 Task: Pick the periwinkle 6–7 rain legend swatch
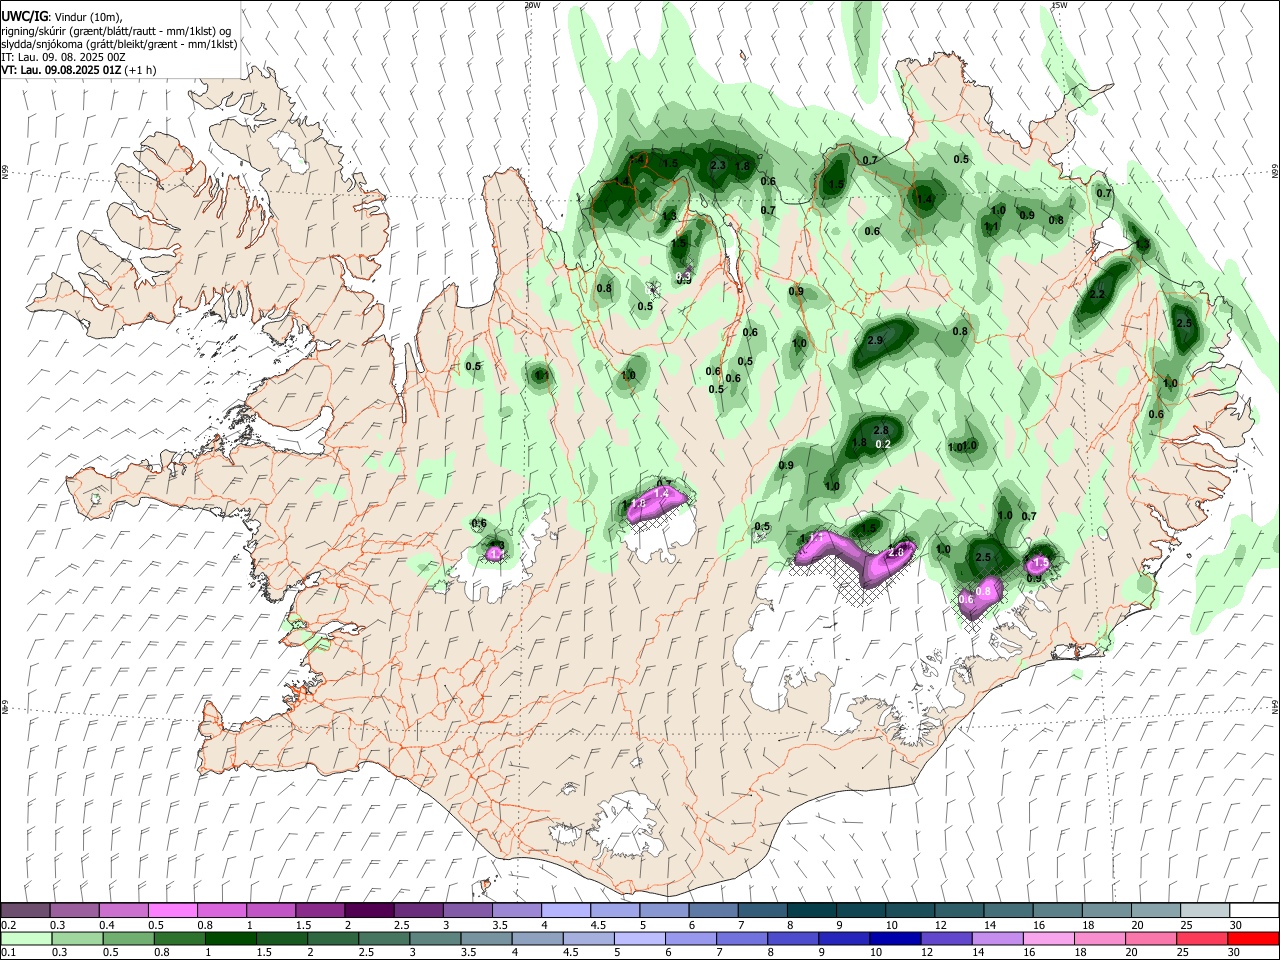point(691,938)
